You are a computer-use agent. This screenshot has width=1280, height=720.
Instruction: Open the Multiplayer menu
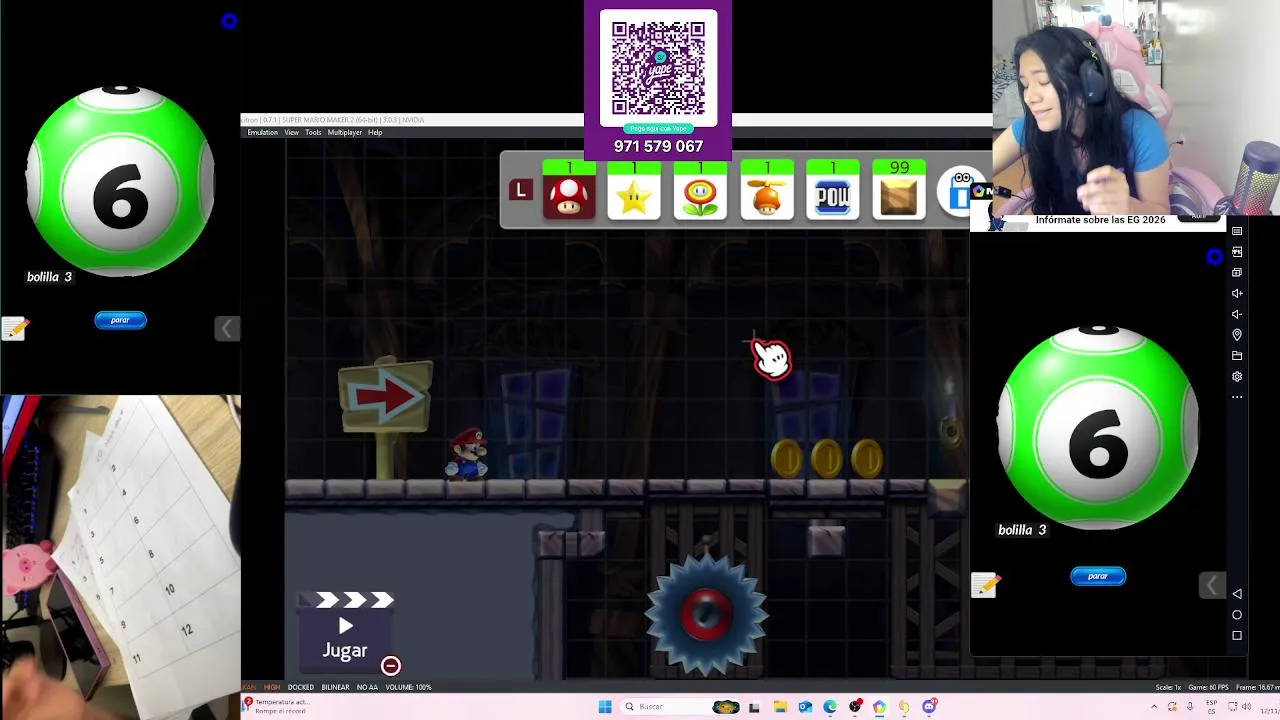click(x=345, y=132)
